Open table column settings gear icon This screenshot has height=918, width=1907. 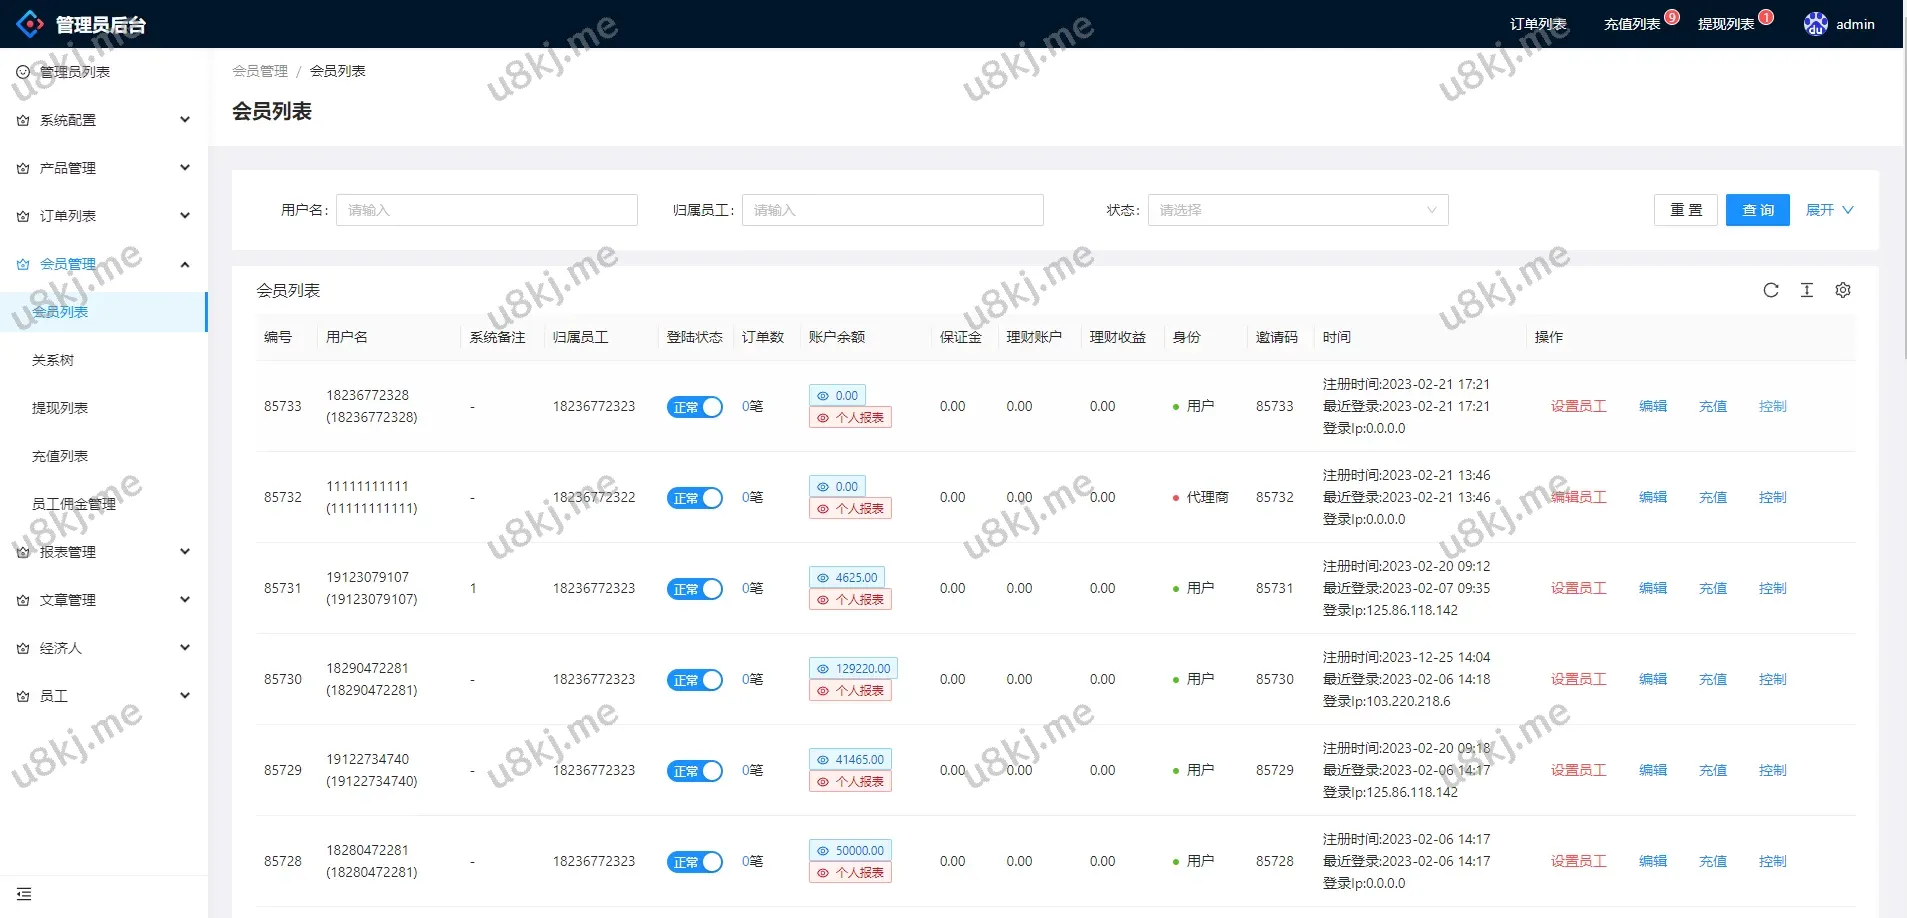[1842, 290]
